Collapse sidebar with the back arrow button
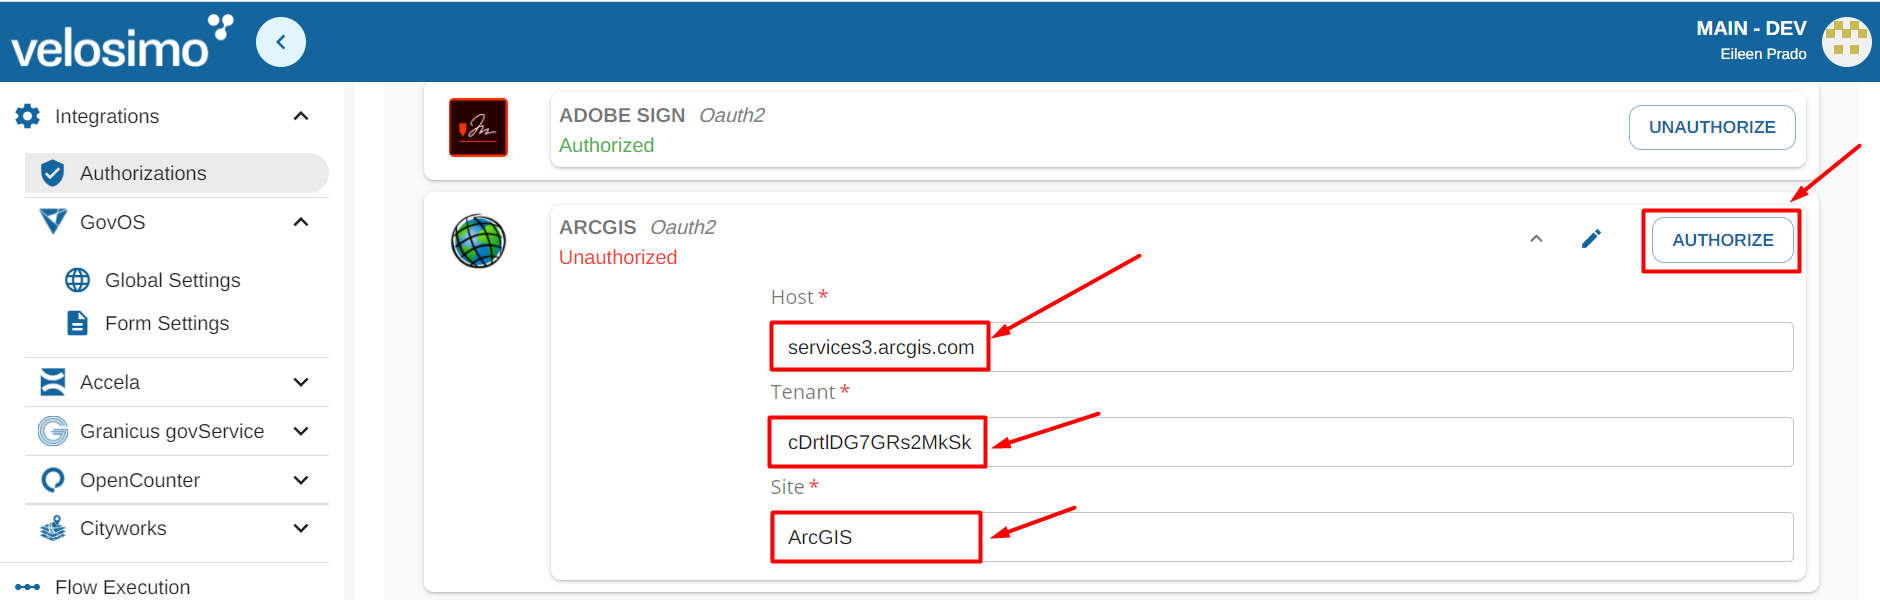 281,42
